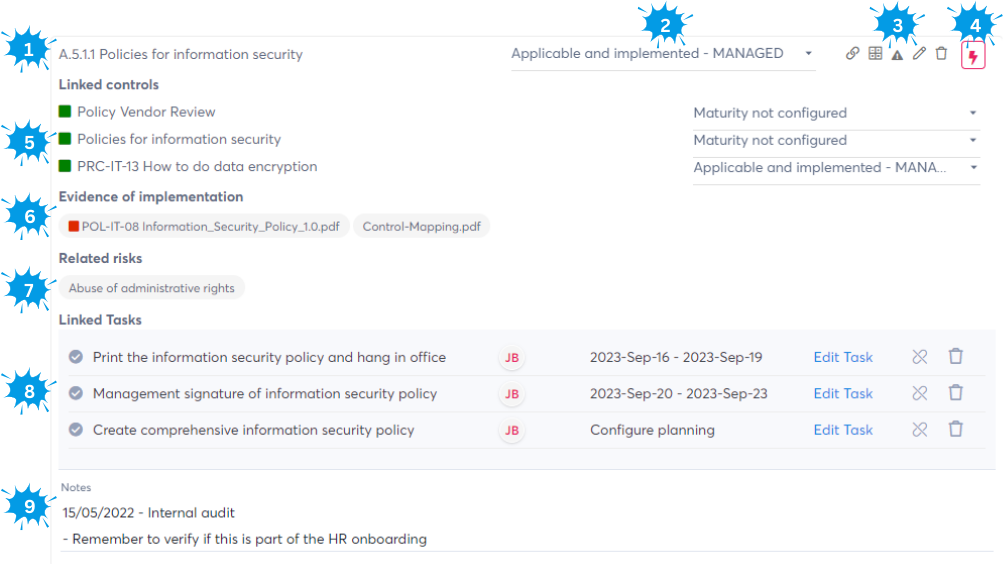Open the table grid icon in header
Image resolution: width=1004 pixels, height=564 pixels.
pos(875,54)
